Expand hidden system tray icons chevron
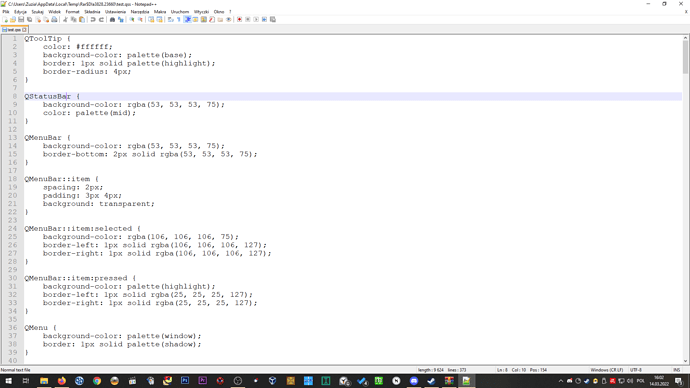The width and height of the screenshot is (690, 388). point(561,381)
